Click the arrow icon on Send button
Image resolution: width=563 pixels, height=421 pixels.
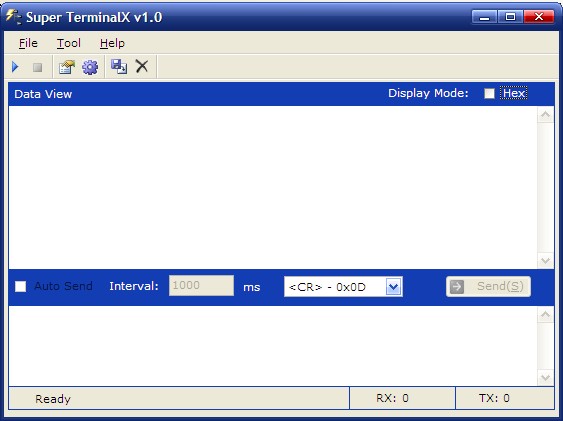[x=457, y=286]
